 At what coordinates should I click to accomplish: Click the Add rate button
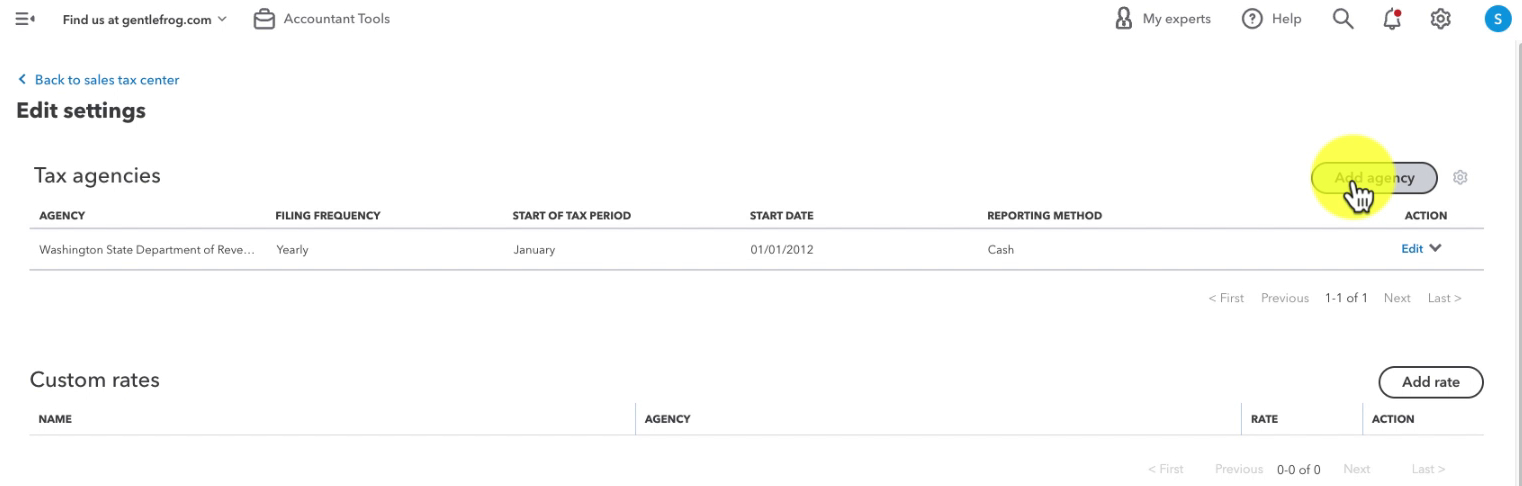1430,381
